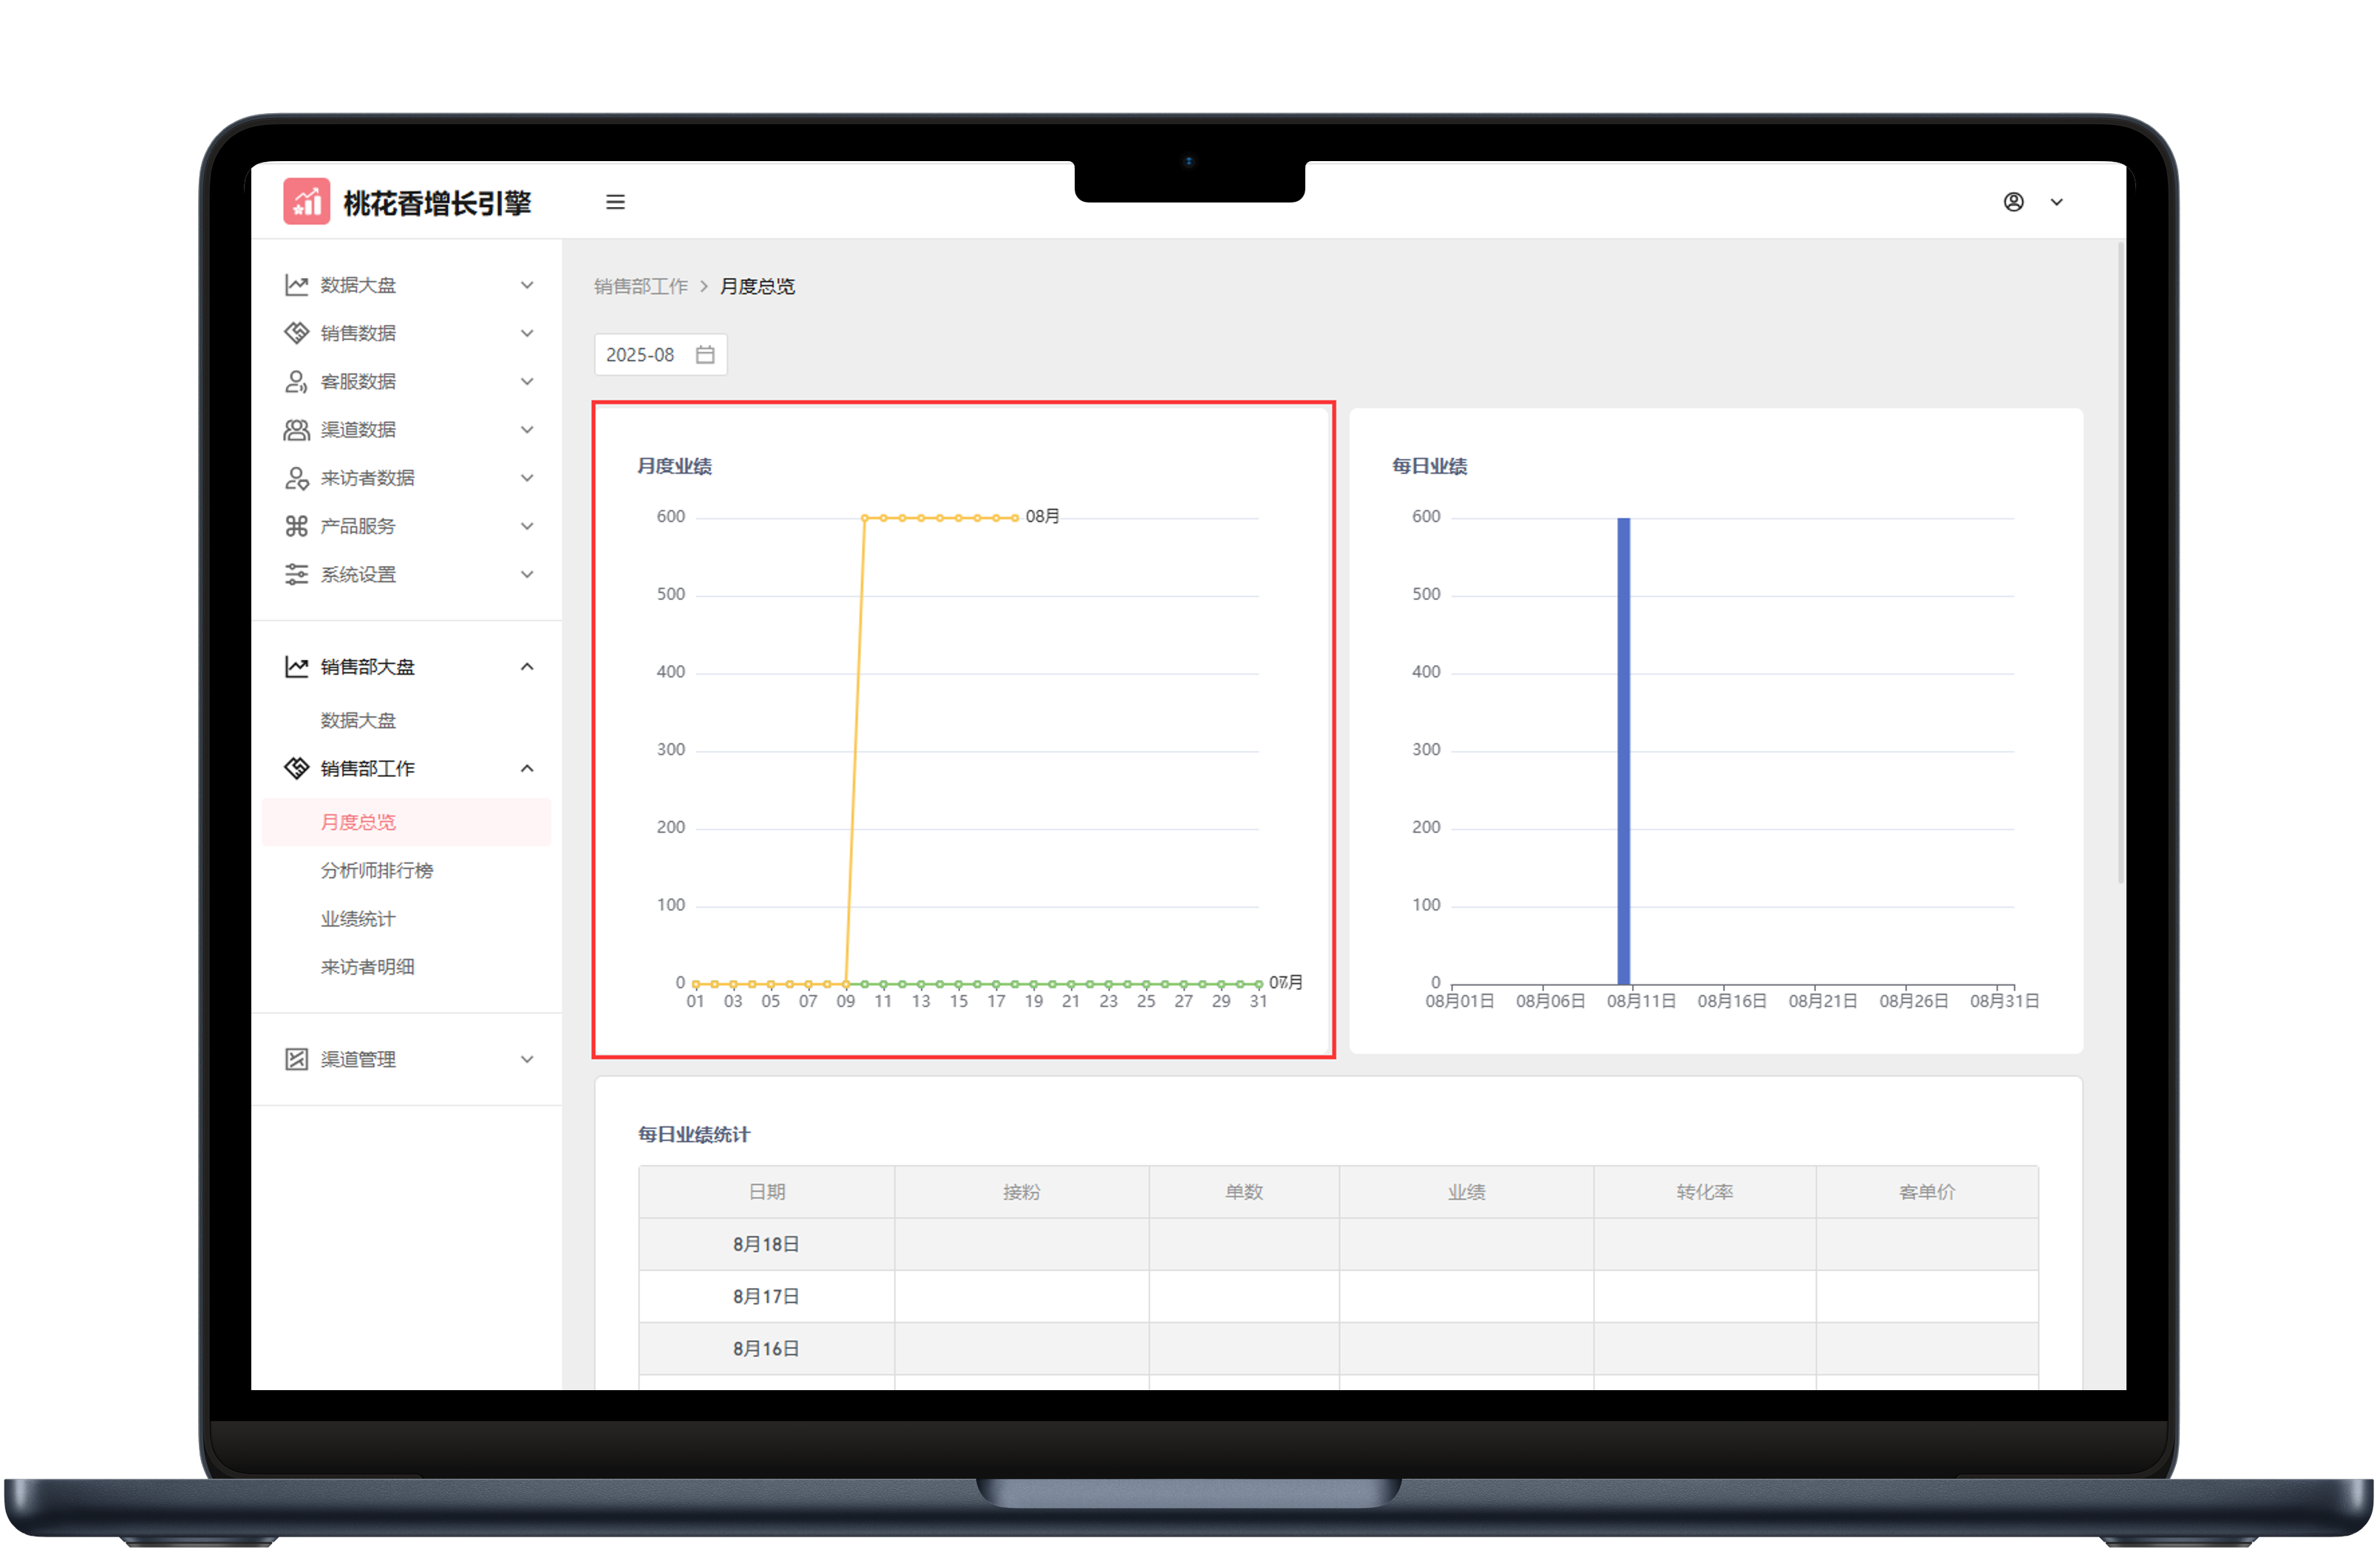This screenshot has width=2380, height=1552.
Task: Expand the 渠道管理 menu chevron
Action: [527, 1059]
